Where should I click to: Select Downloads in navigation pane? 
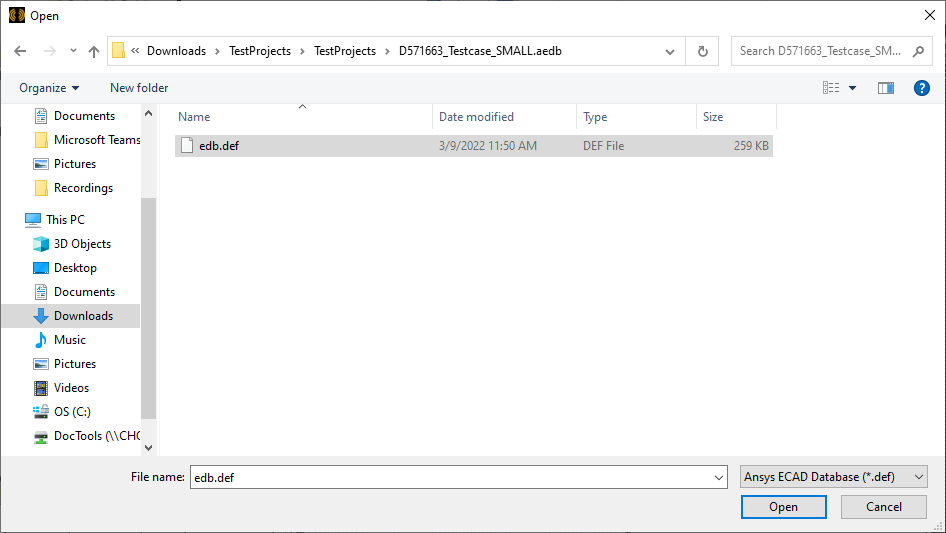(x=71, y=316)
